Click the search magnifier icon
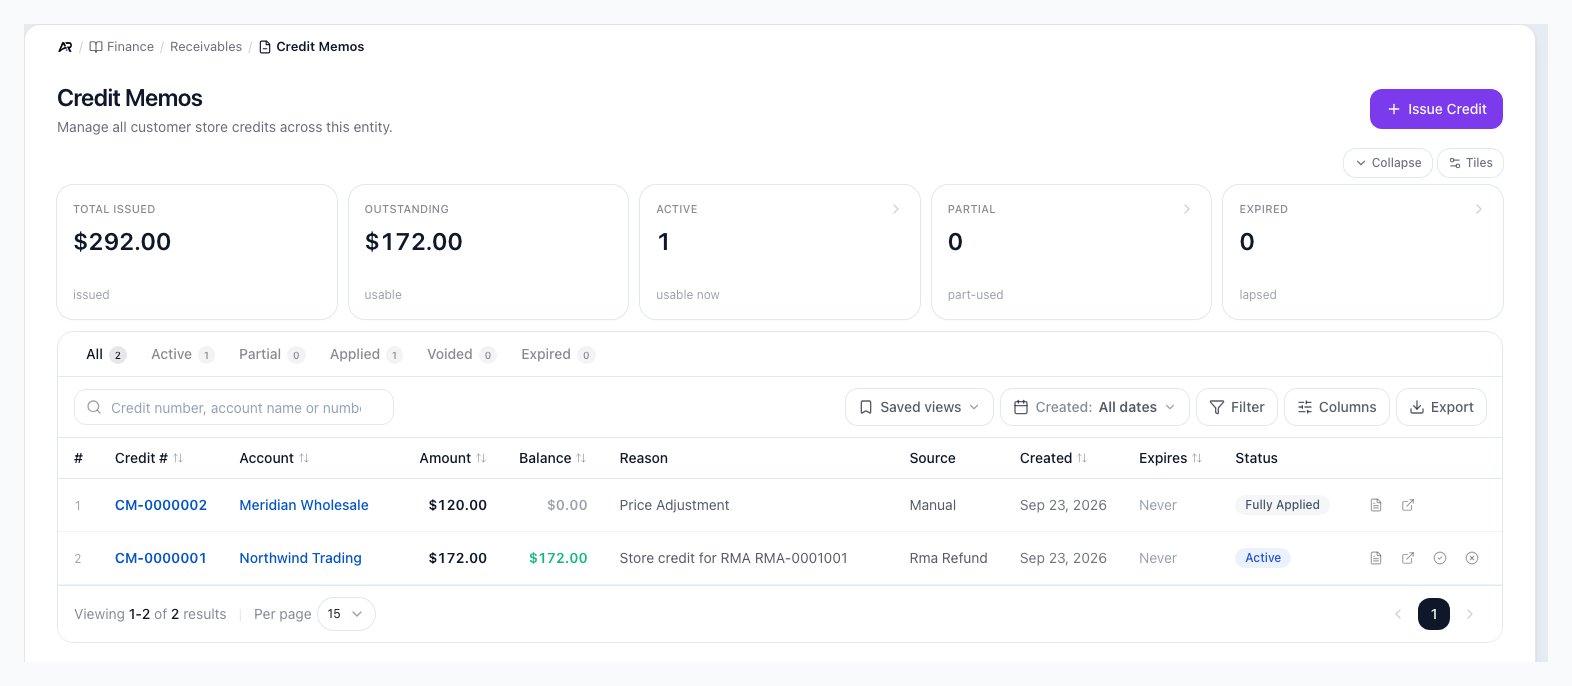This screenshot has width=1572, height=686. point(94,407)
